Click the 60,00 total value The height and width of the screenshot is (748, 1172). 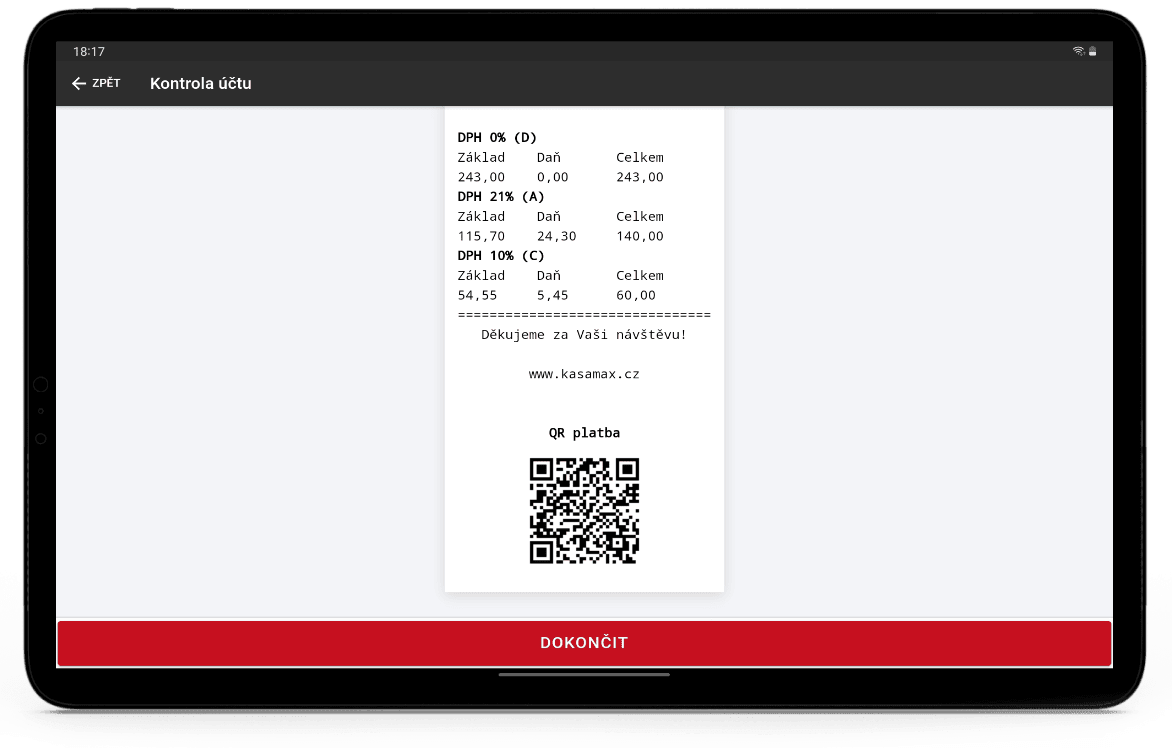coord(635,295)
